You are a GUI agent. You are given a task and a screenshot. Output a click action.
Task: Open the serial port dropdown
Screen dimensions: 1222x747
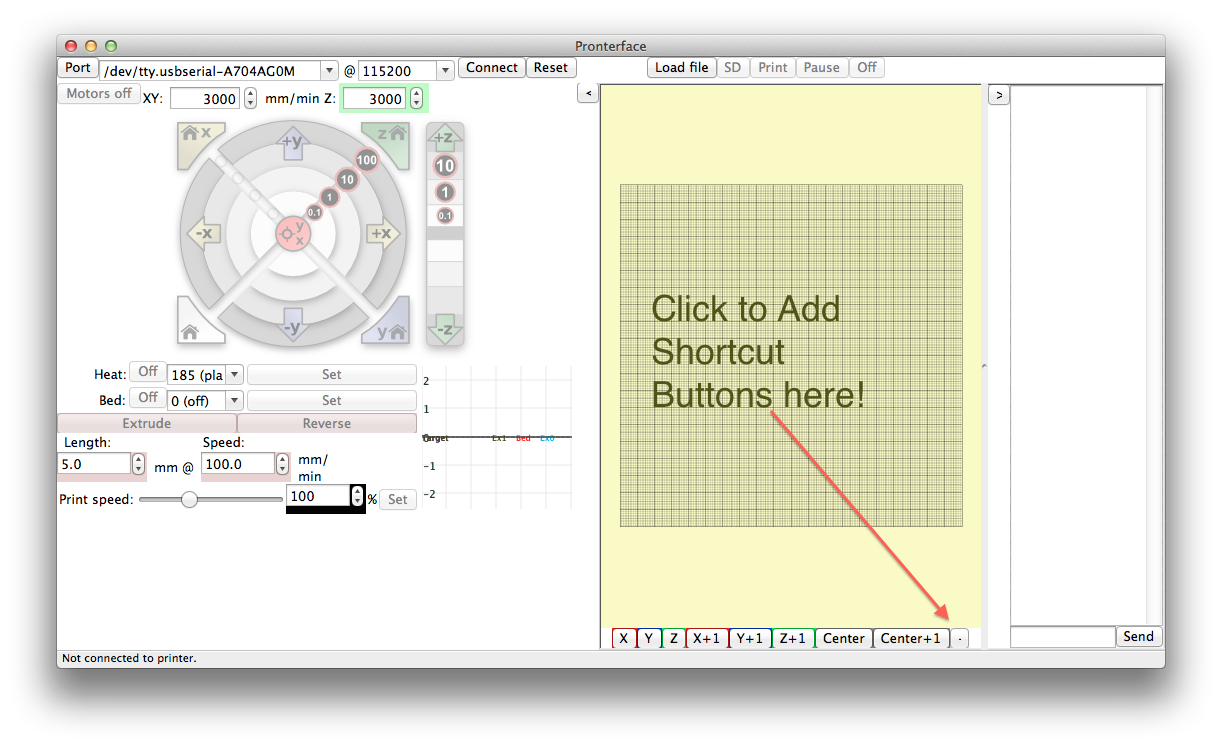click(x=329, y=70)
